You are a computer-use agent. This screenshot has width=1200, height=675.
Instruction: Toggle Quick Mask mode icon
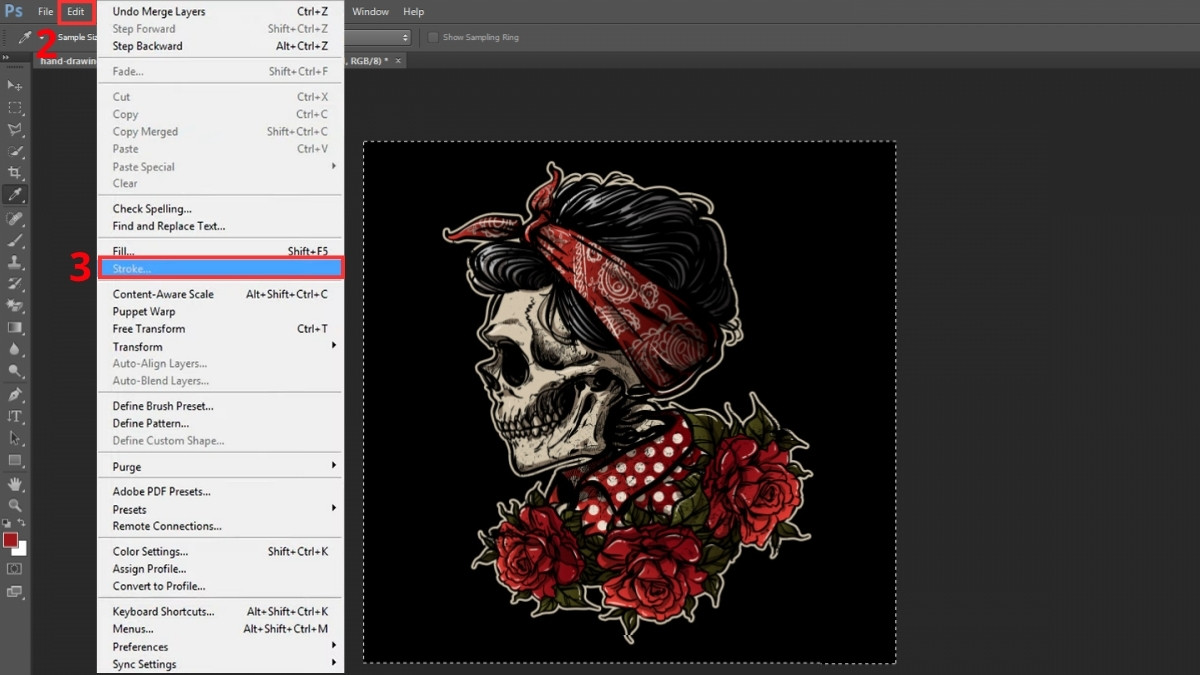tap(14, 568)
